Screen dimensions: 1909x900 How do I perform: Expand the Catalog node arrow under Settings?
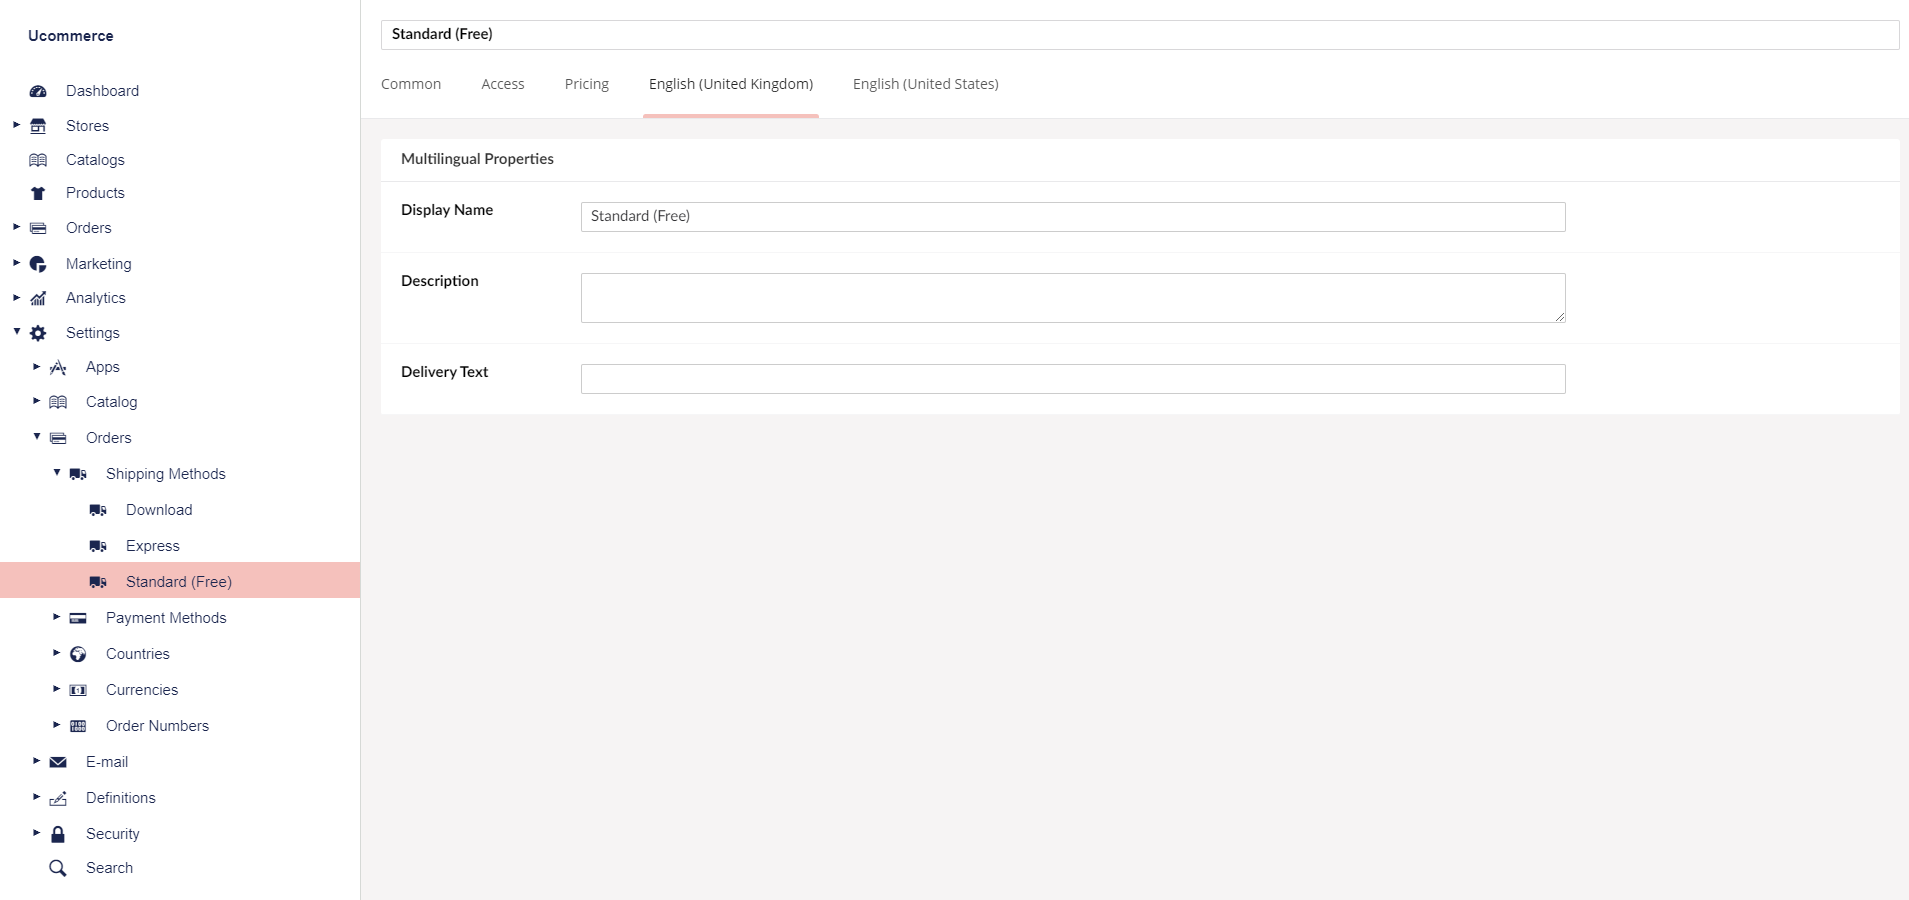(36, 401)
